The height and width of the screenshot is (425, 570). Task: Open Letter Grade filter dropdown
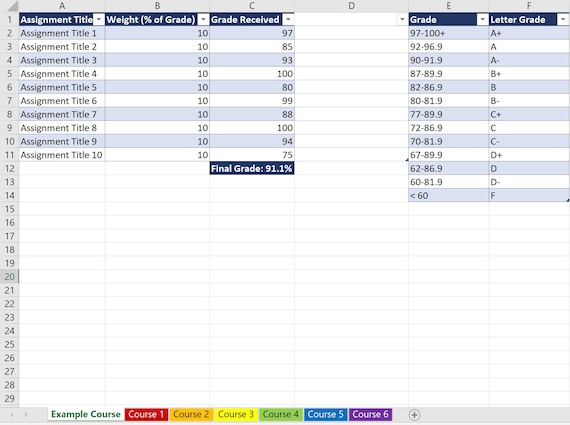(x=563, y=20)
